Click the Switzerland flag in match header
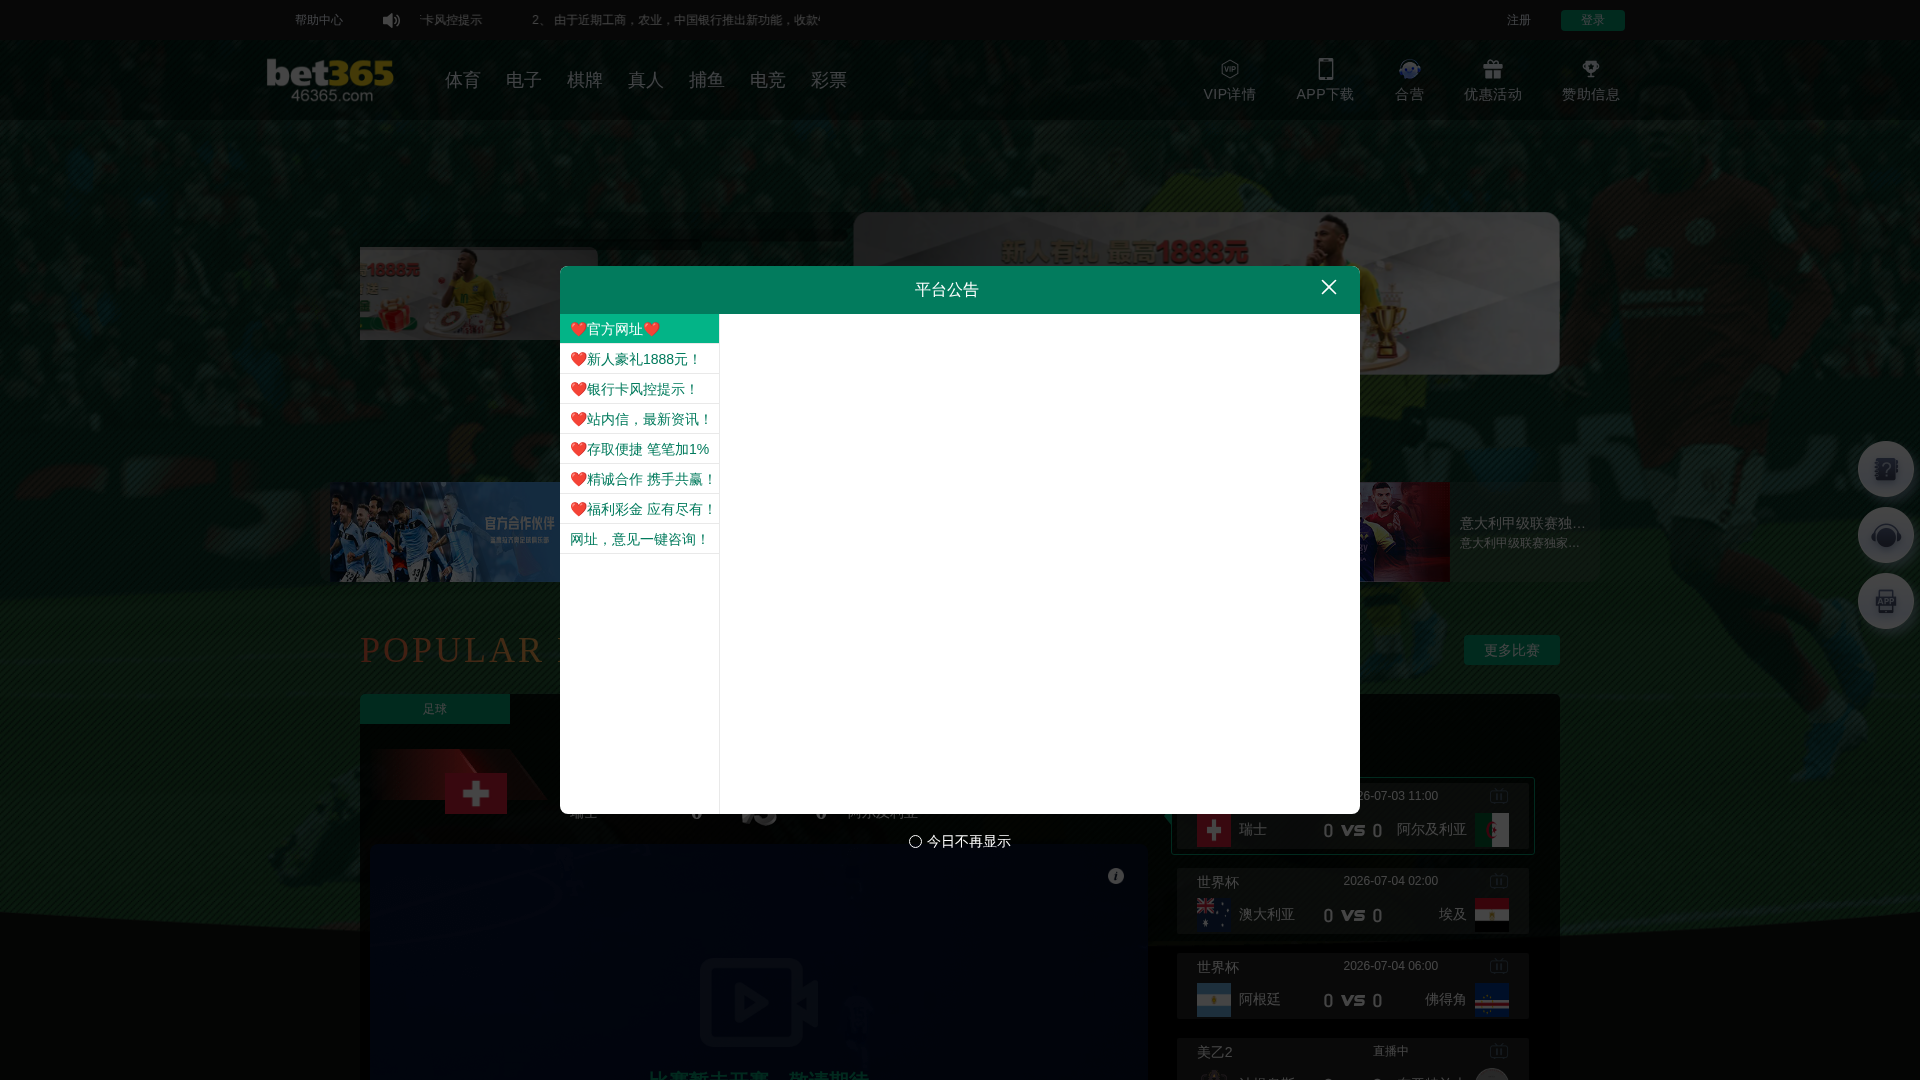1920x1080 pixels. [475, 793]
